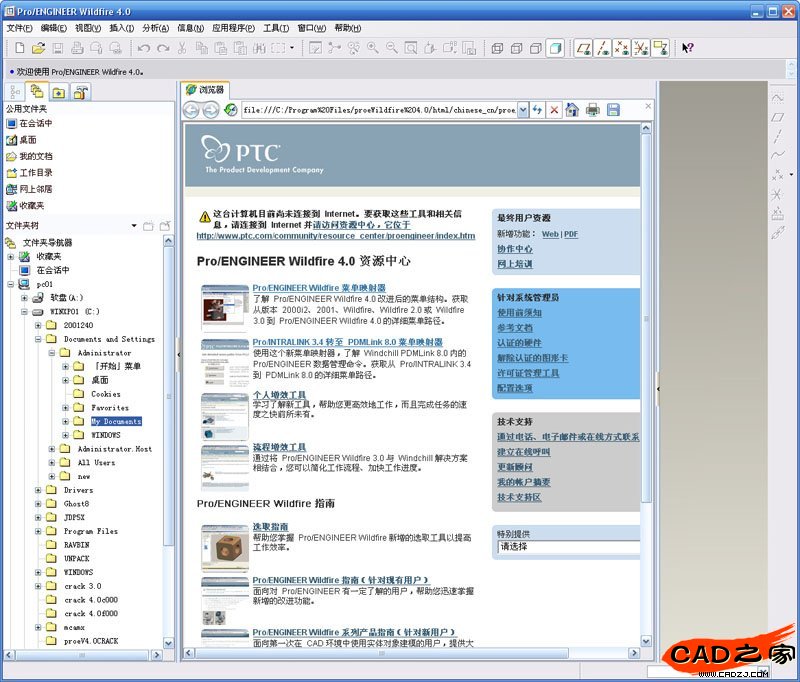Click the coordinate system tool in right toolbar
Viewport: 800px width, 682px height.
[x=777, y=194]
